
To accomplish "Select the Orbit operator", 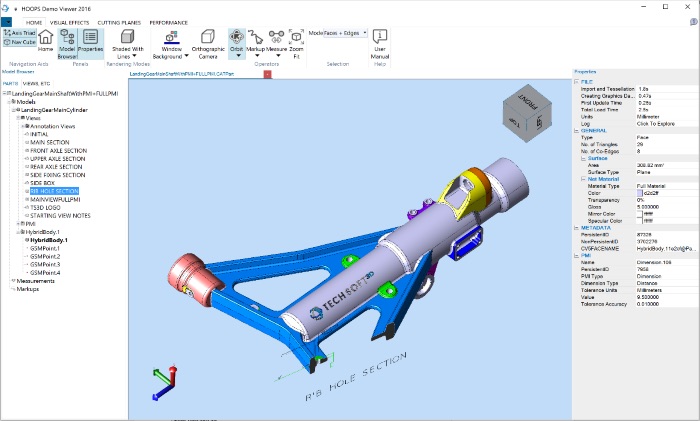I will coord(237,39).
